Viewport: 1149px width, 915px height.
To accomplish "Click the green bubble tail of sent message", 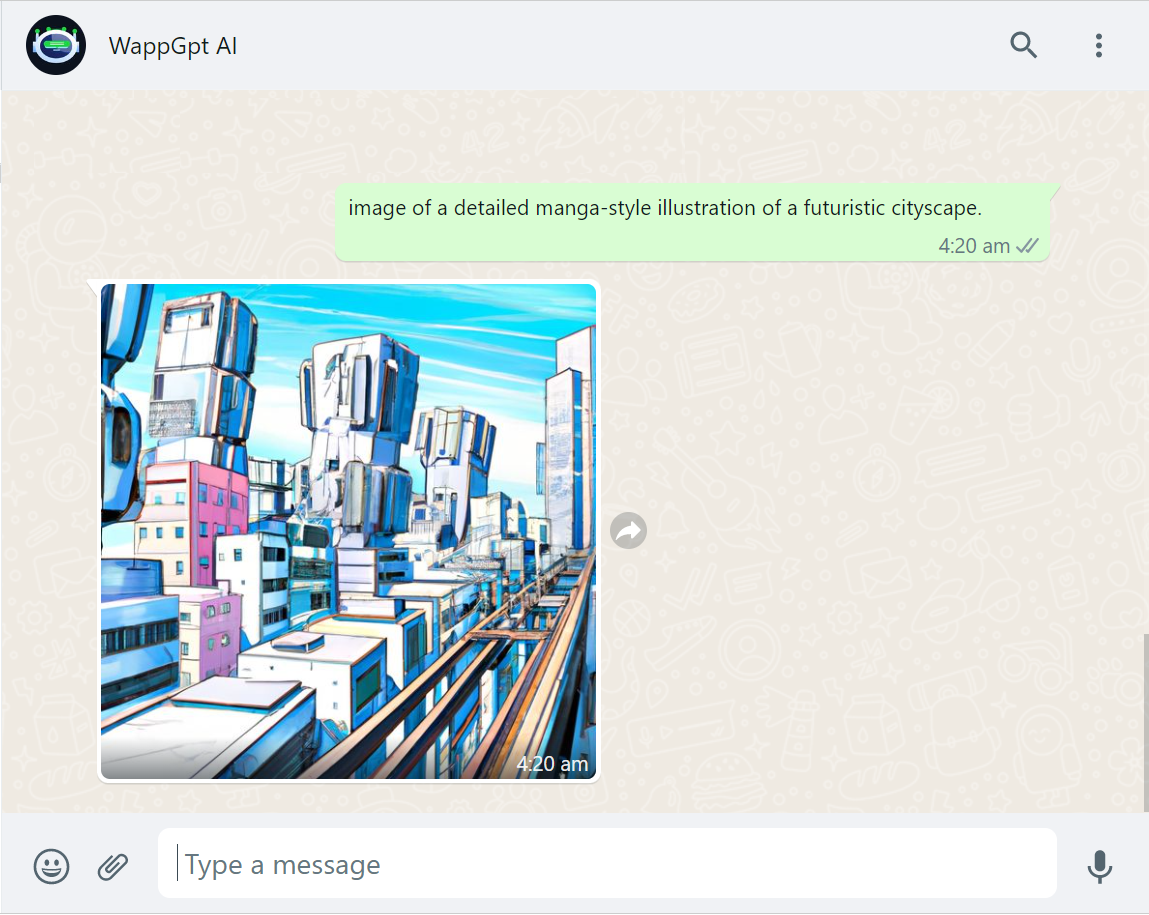I will pyautogui.click(x=1054, y=191).
